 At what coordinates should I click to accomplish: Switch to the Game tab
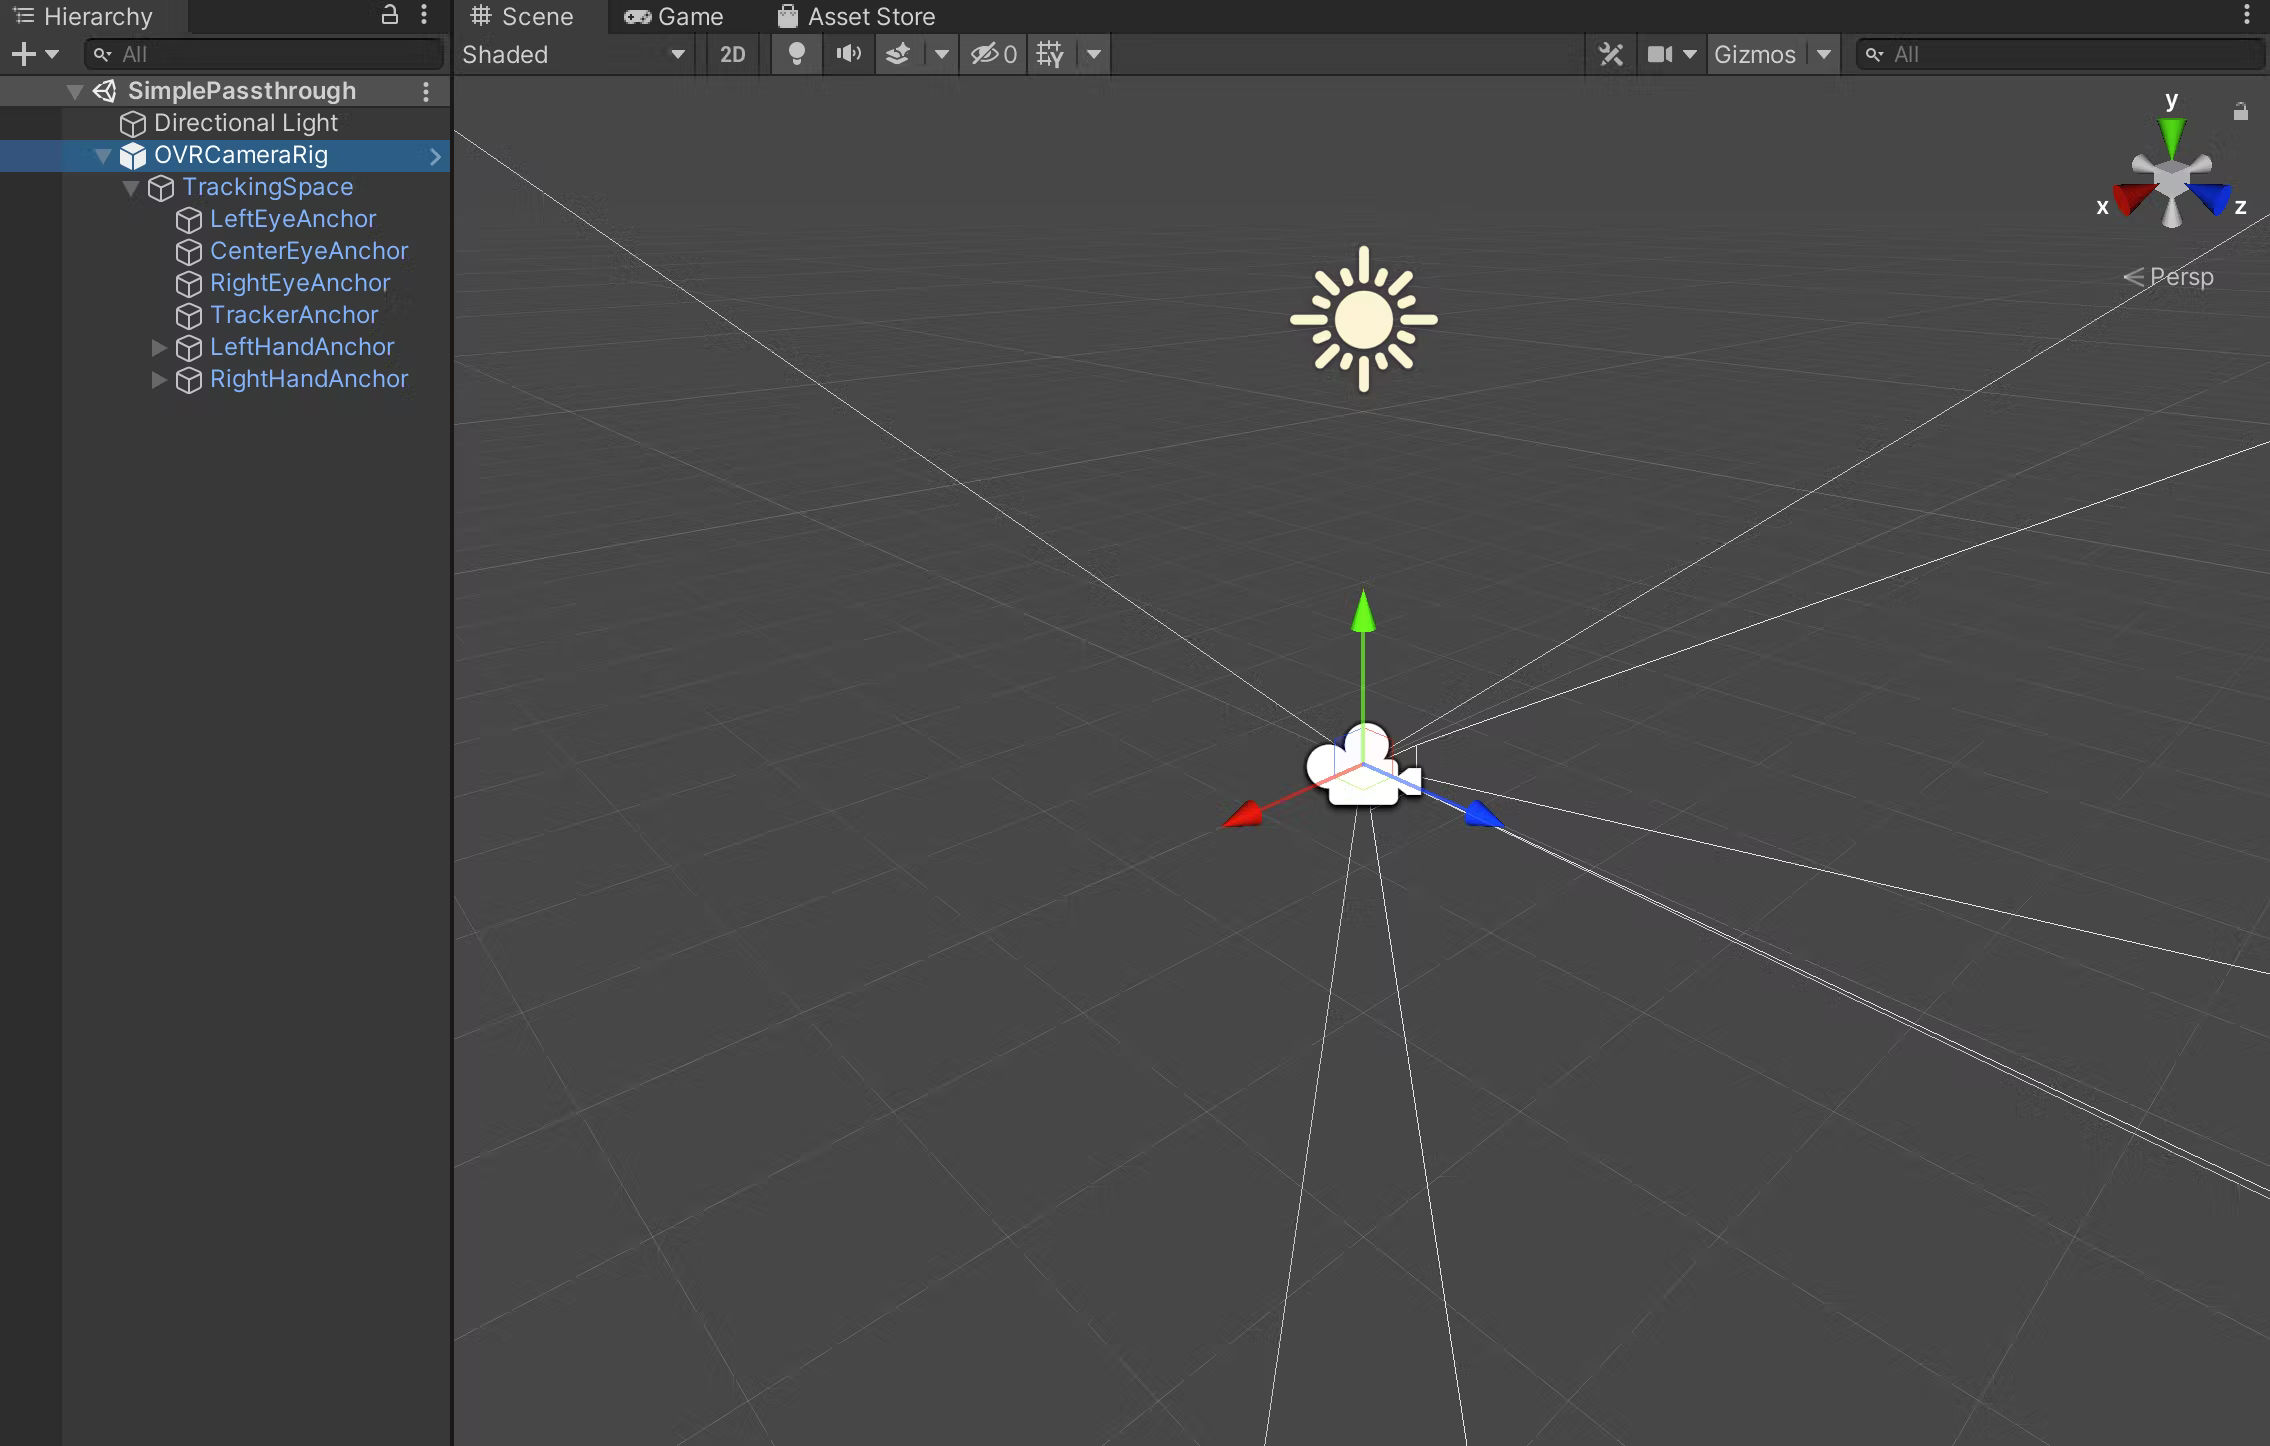(x=673, y=16)
